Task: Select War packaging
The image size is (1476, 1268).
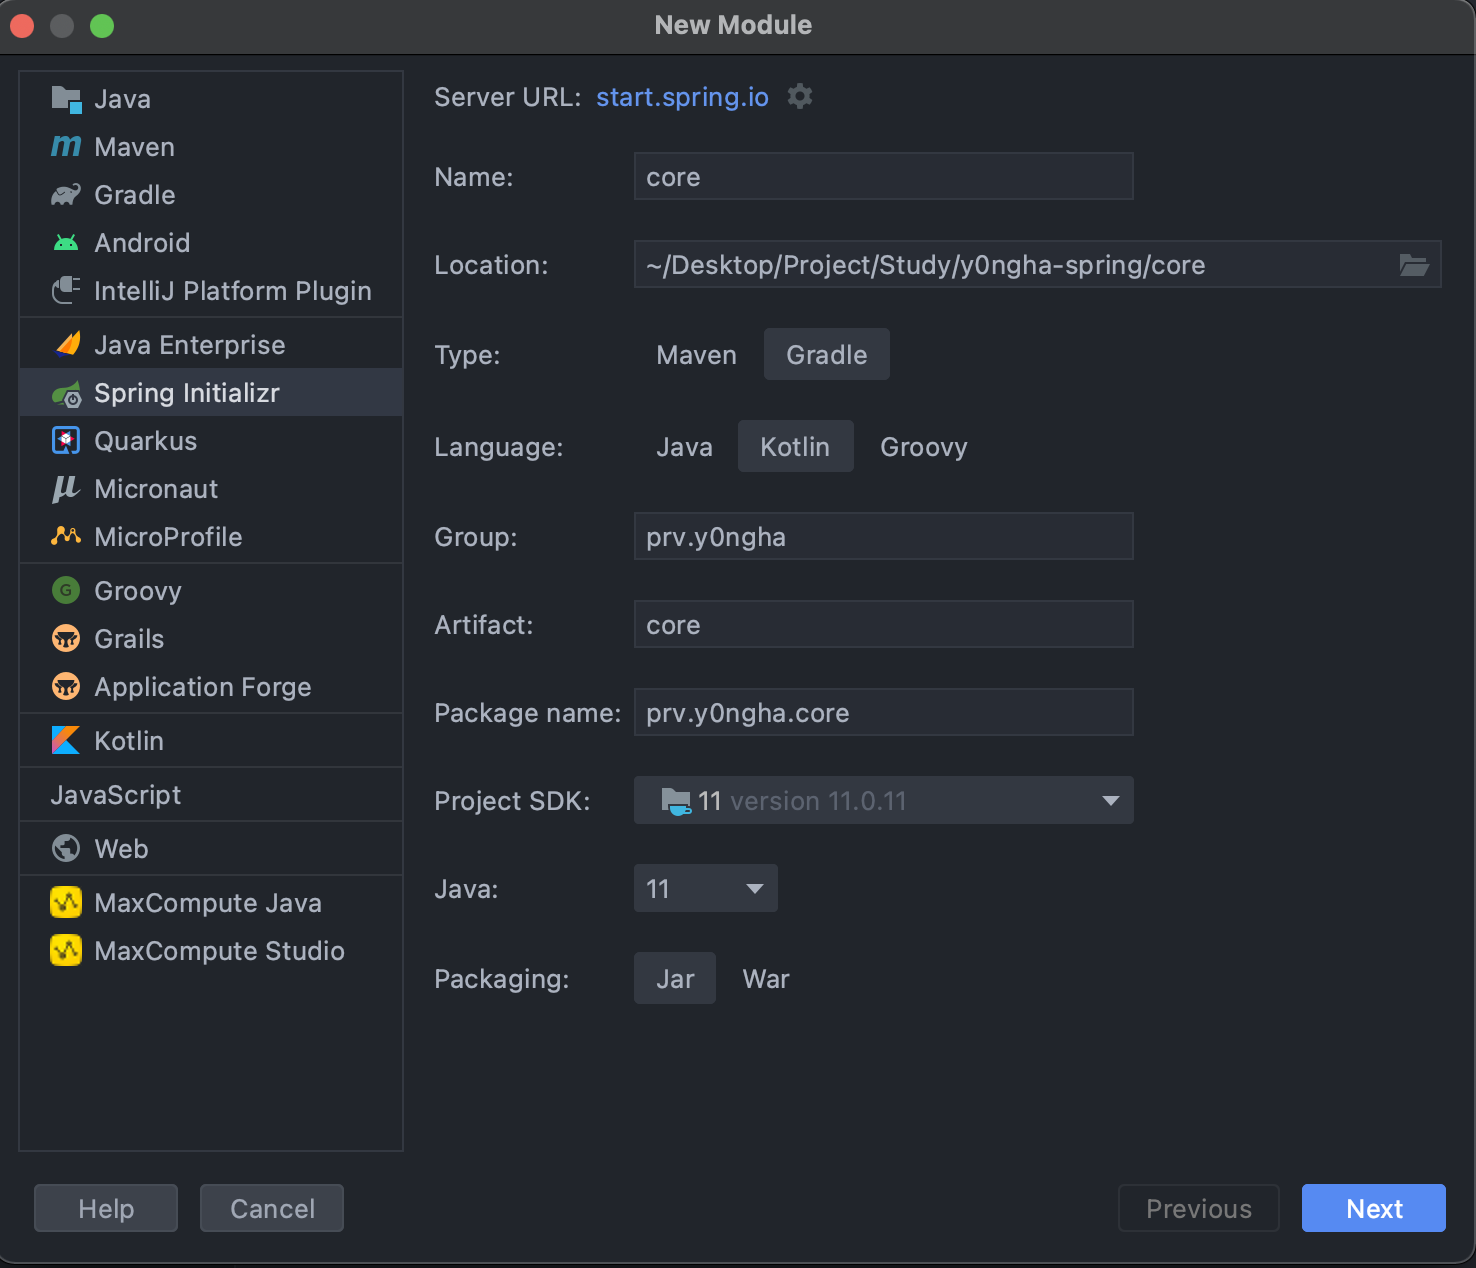Action: (766, 979)
